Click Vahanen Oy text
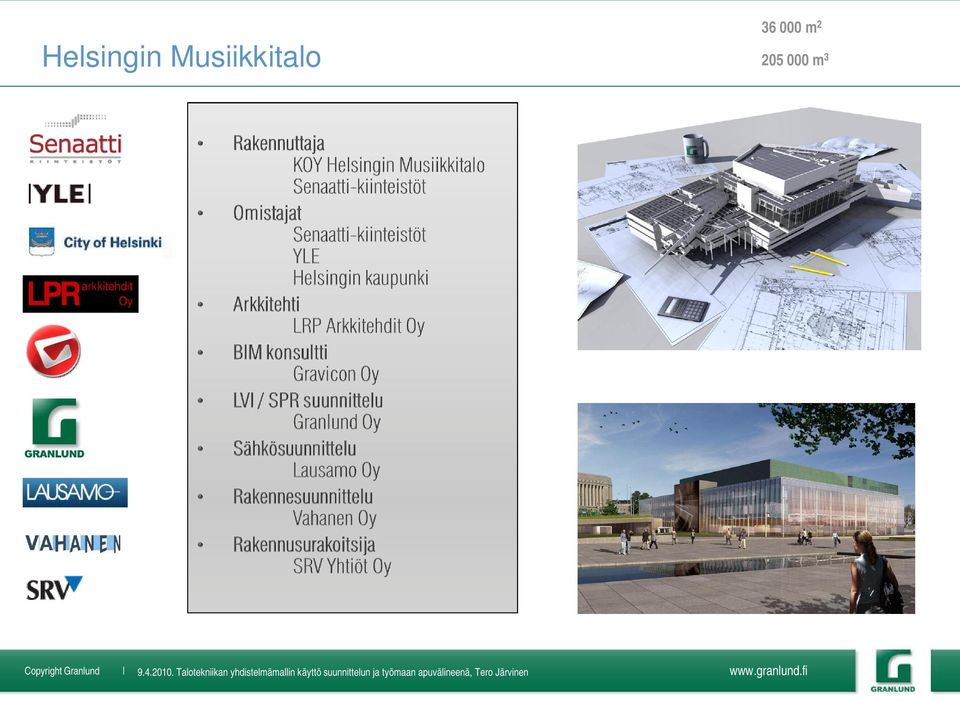The height and width of the screenshot is (702, 960). 334,518
